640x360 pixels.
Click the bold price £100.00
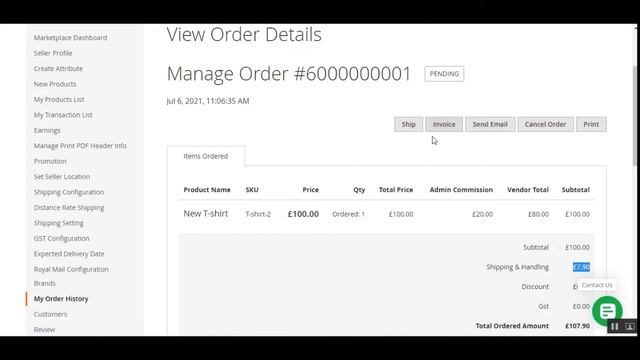[x=303, y=214]
